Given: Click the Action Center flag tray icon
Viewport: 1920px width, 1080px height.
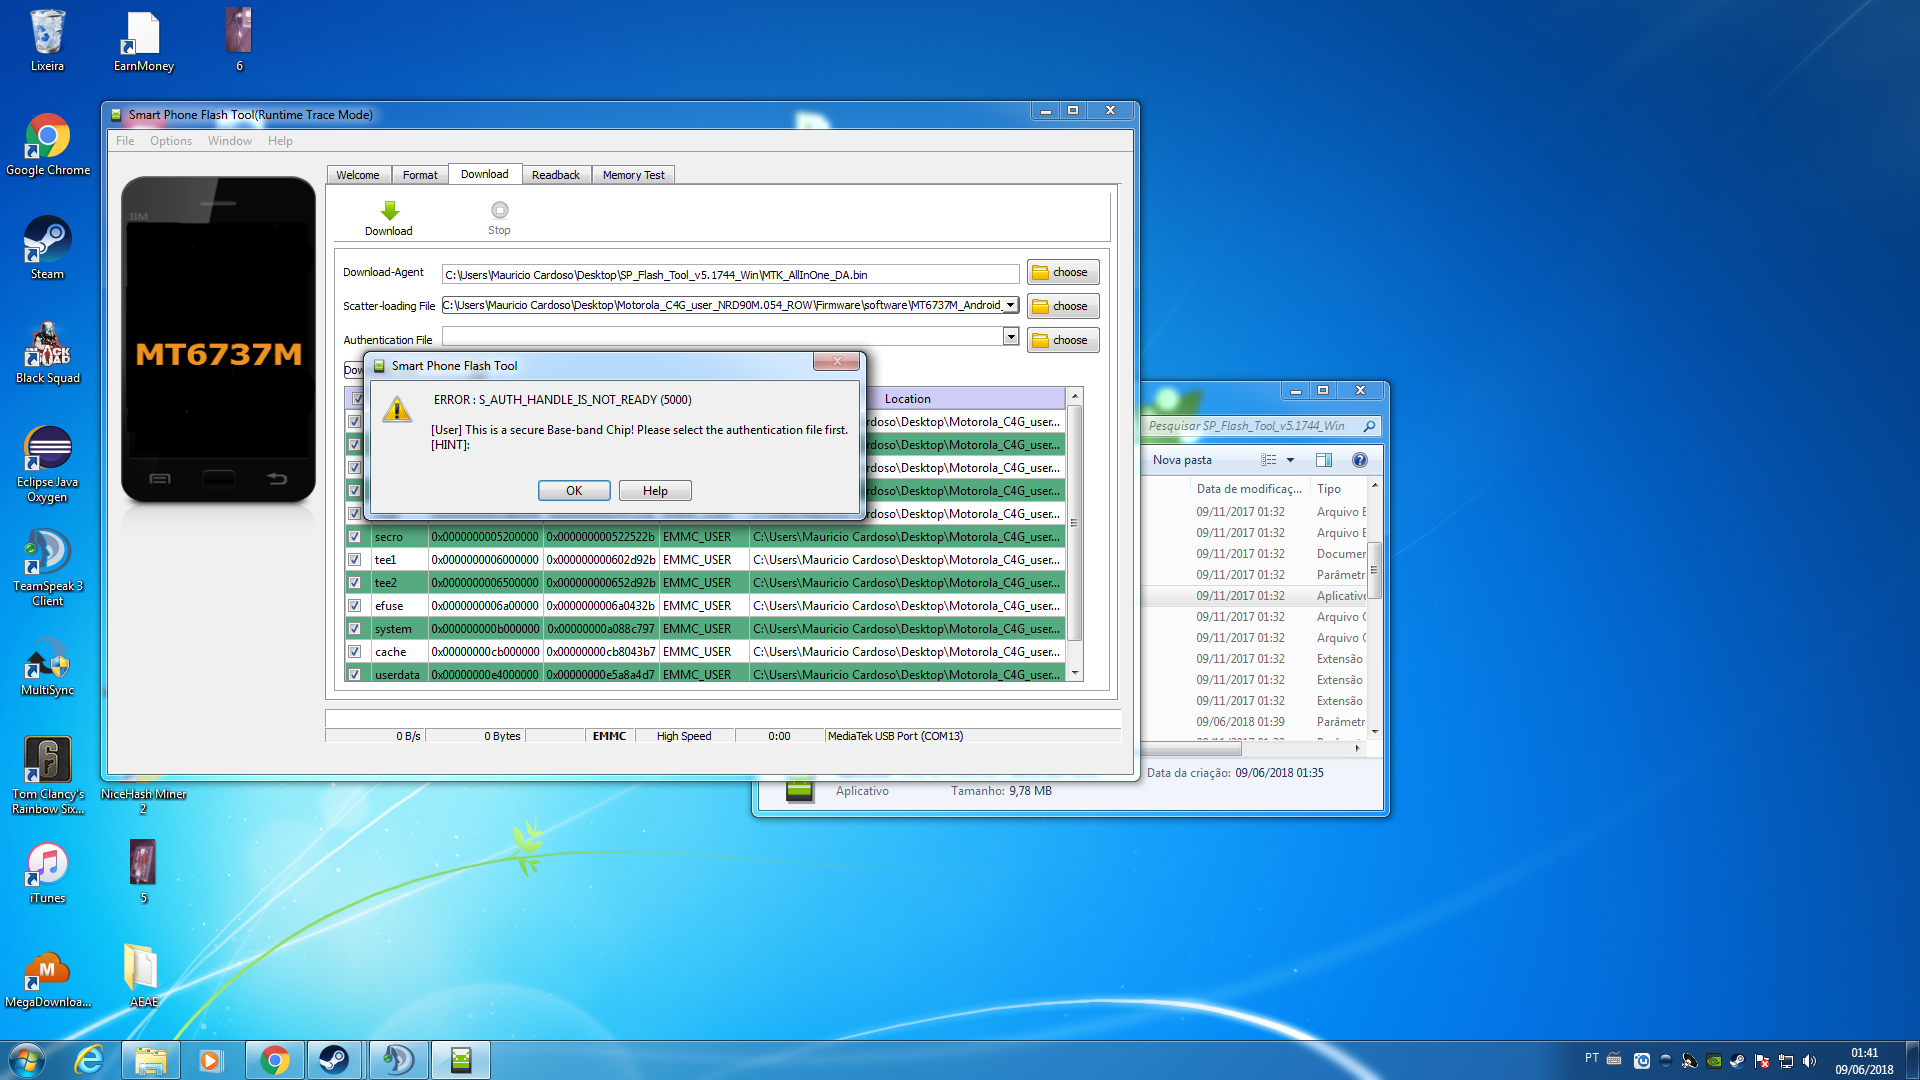Looking at the screenshot, I should pyautogui.click(x=1761, y=1061).
